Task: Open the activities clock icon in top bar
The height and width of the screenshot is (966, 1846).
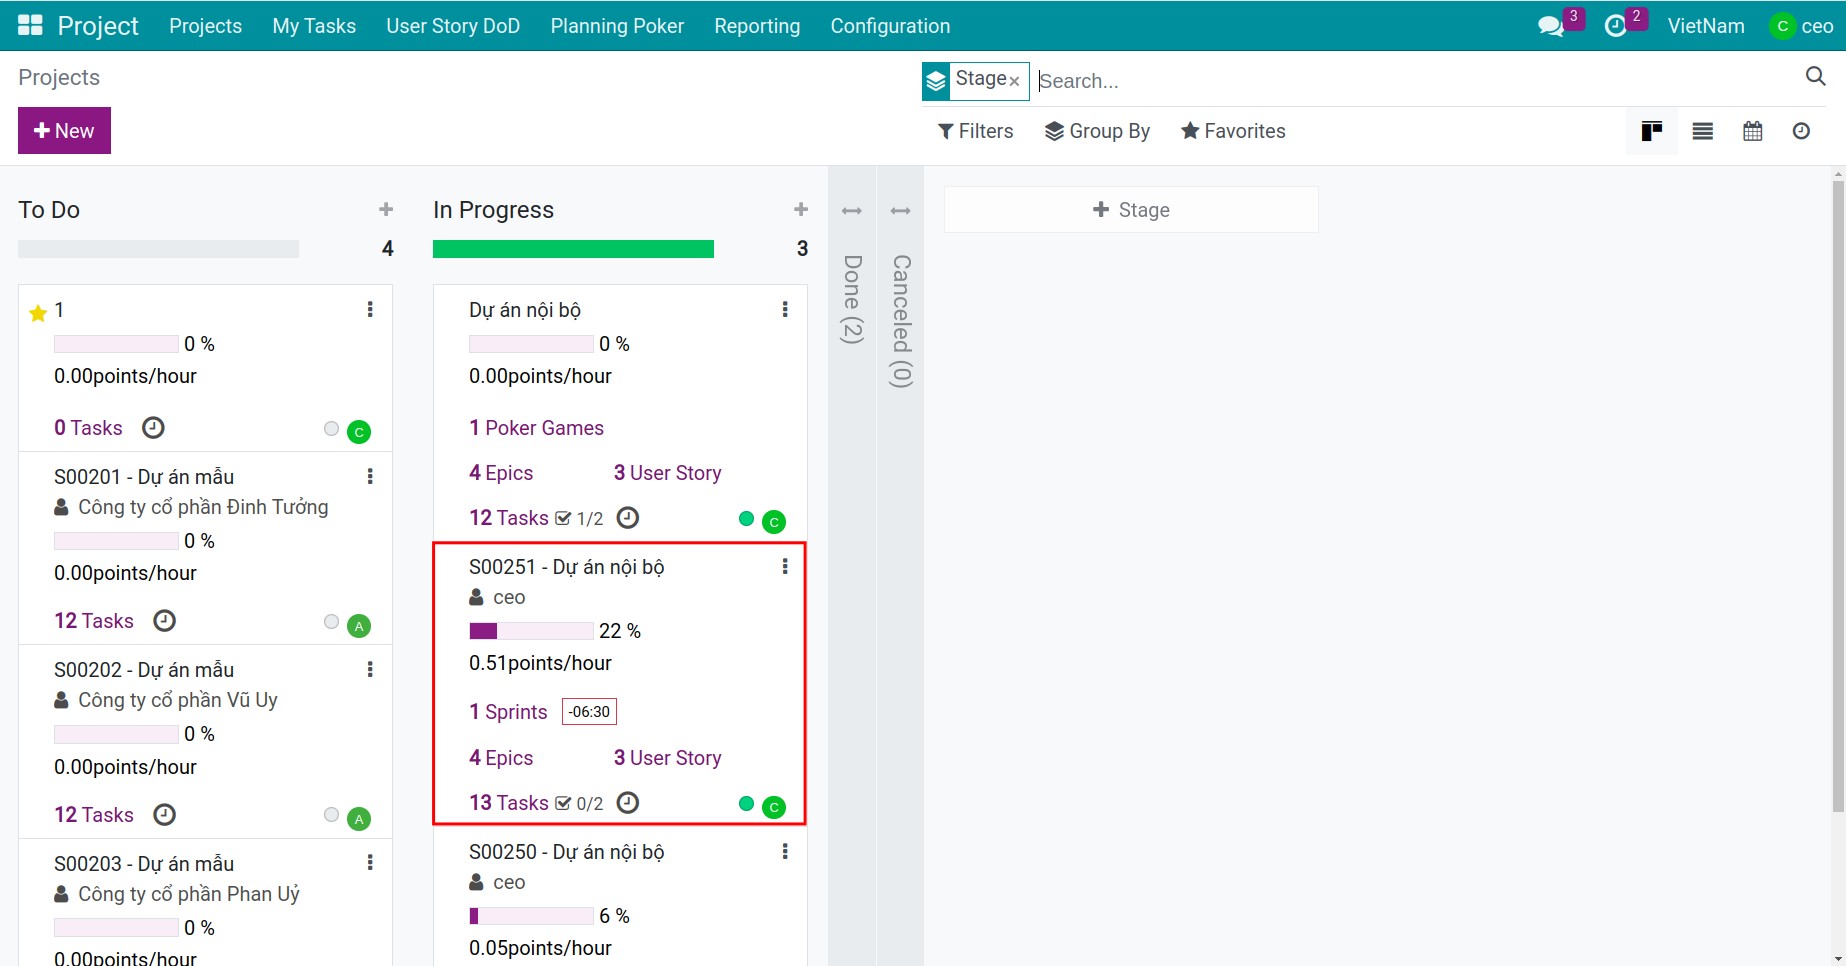Action: (x=1615, y=27)
